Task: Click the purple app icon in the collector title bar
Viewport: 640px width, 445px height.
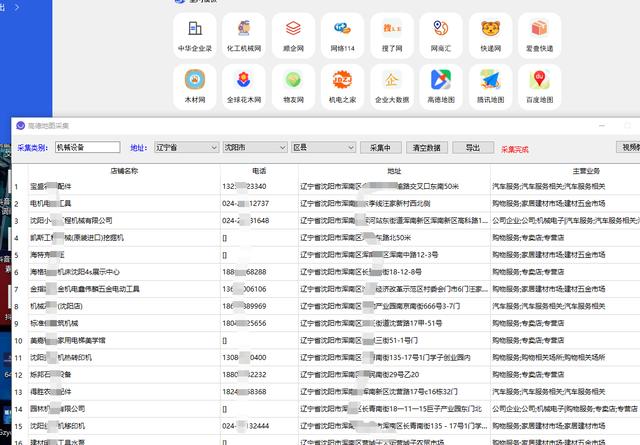Action: pyautogui.click(x=20, y=125)
